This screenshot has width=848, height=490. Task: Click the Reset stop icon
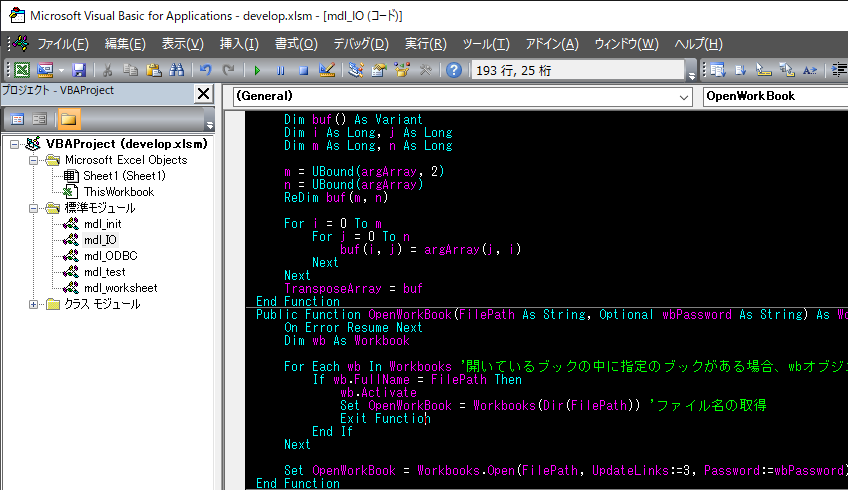pyautogui.click(x=303, y=70)
